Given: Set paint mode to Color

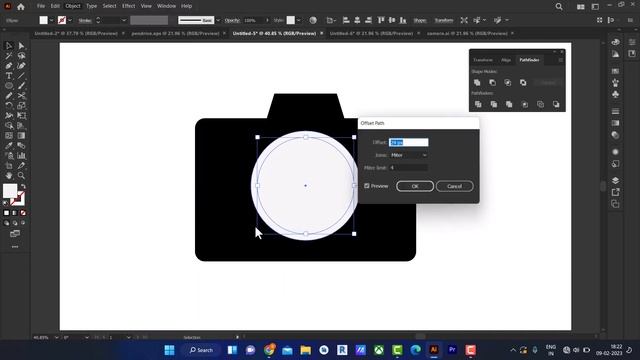Looking at the screenshot, I should pyautogui.click(x=6, y=213).
